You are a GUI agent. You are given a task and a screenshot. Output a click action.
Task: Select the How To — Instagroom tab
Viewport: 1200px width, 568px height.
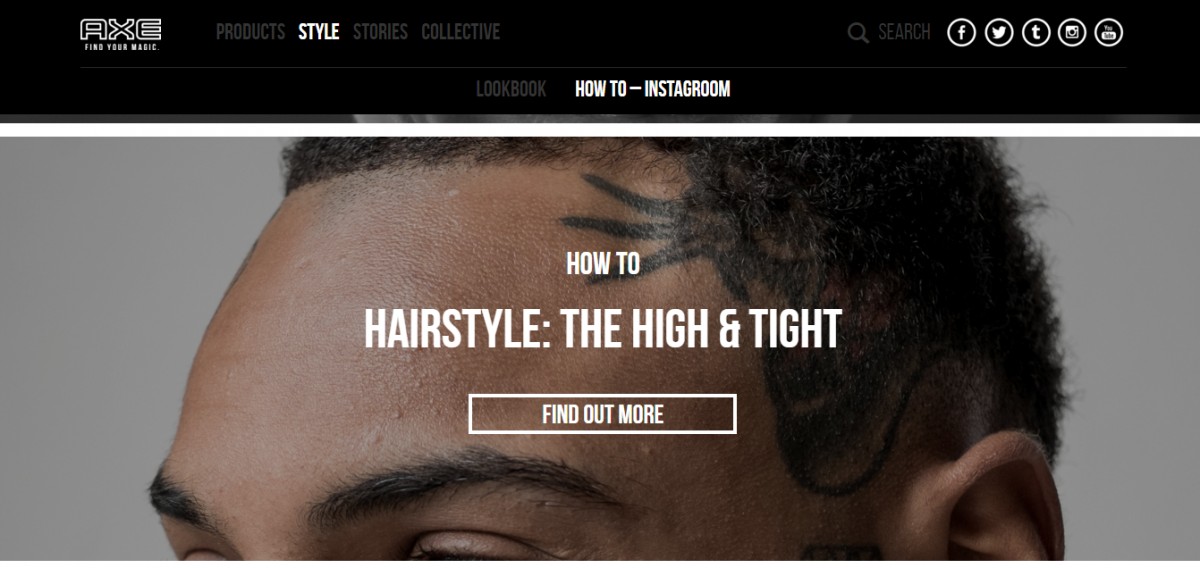coord(652,89)
